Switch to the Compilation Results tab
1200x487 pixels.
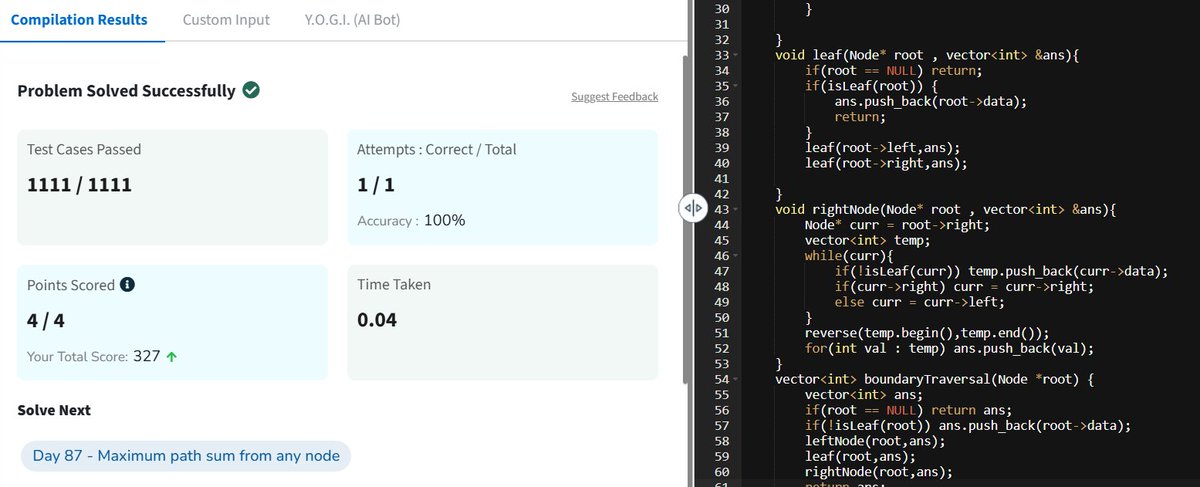pos(79,20)
